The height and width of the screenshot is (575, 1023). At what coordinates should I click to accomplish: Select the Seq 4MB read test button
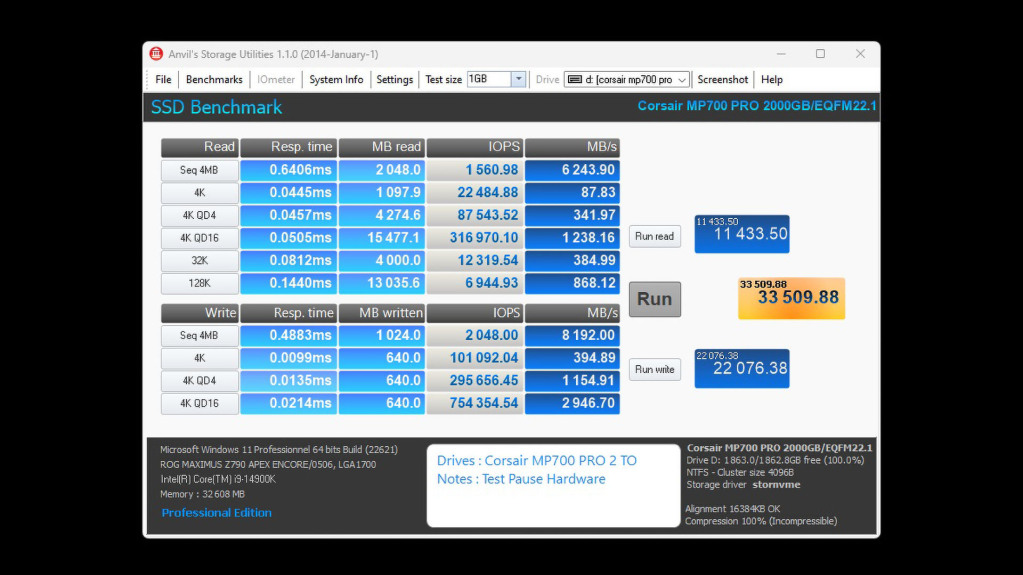pos(200,171)
